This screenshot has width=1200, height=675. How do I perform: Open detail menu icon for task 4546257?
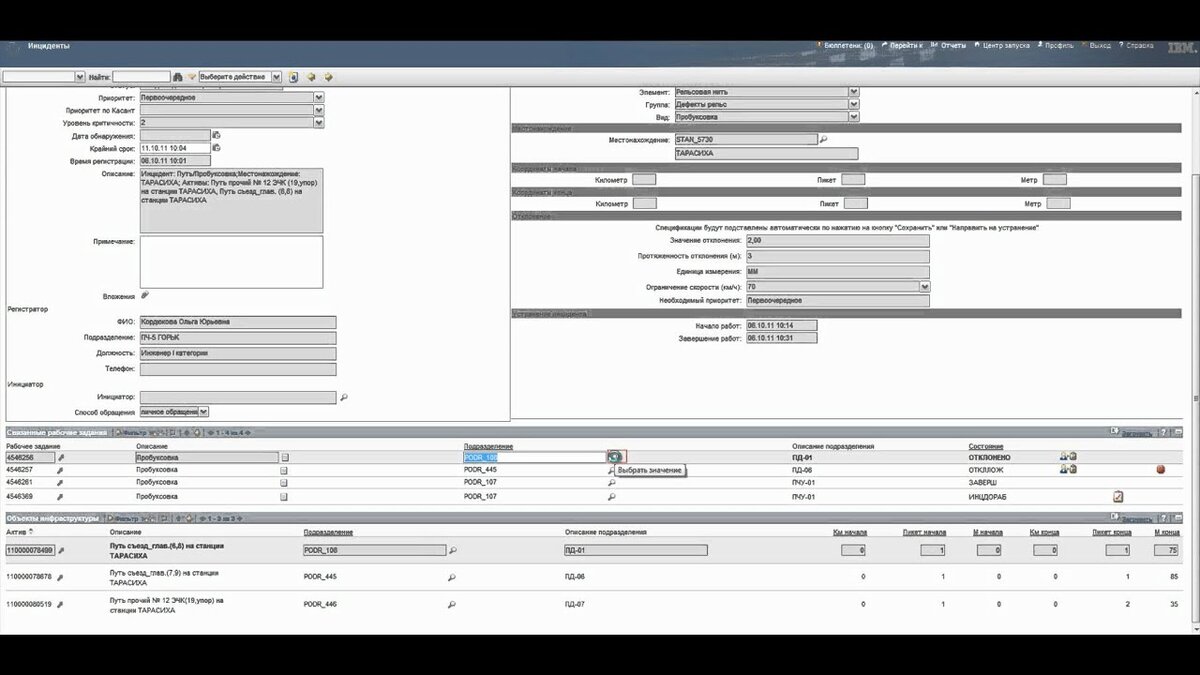60,470
